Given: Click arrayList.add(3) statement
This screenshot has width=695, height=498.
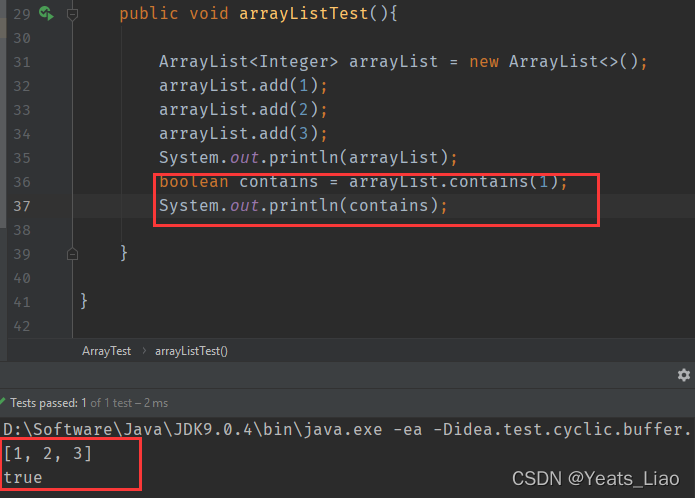Looking at the screenshot, I should (243, 133).
